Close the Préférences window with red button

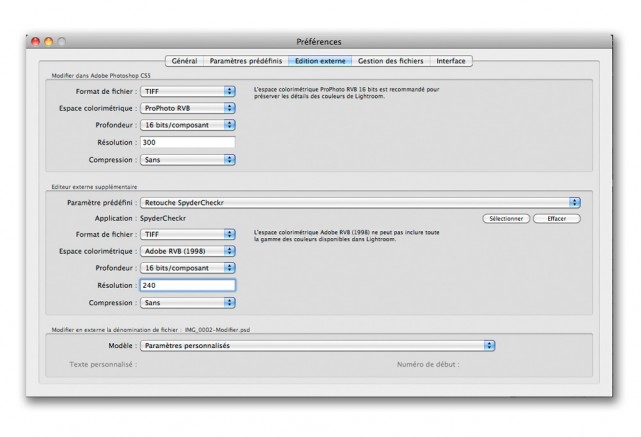click(36, 41)
